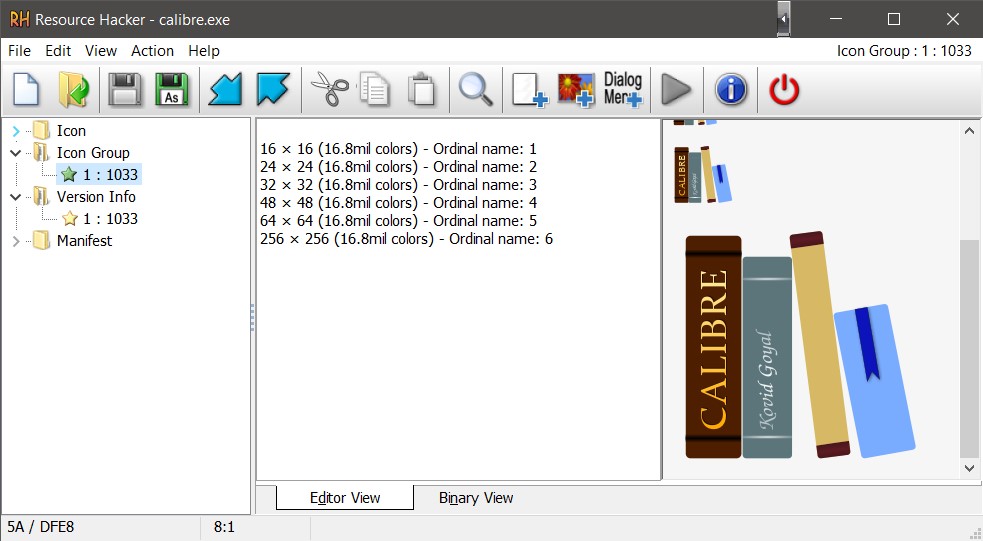This screenshot has width=983, height=541.
Task: Click the Icon folder icon in the tree
Action: click(x=41, y=130)
